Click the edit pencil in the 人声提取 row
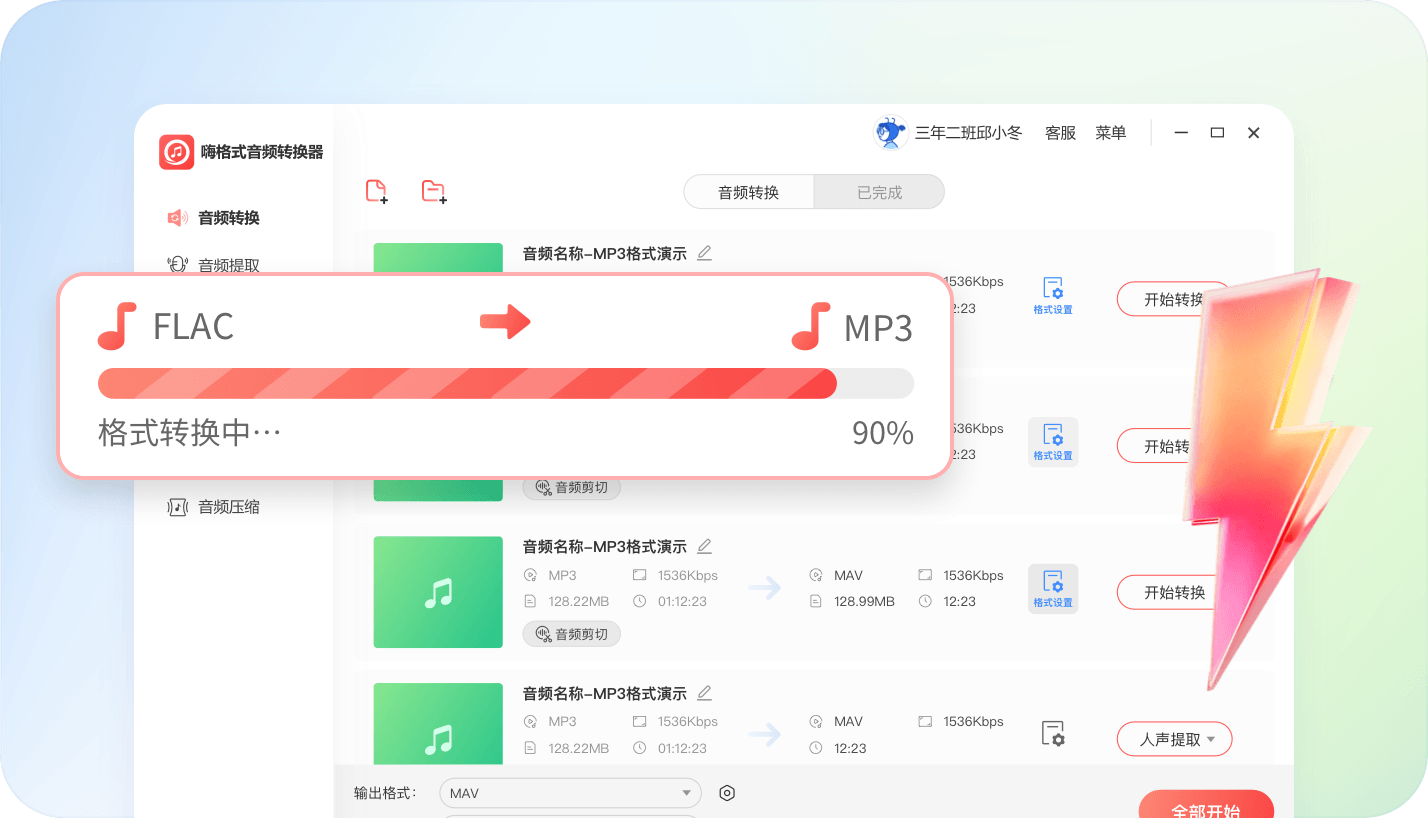The height and width of the screenshot is (818, 1428). pos(704,692)
